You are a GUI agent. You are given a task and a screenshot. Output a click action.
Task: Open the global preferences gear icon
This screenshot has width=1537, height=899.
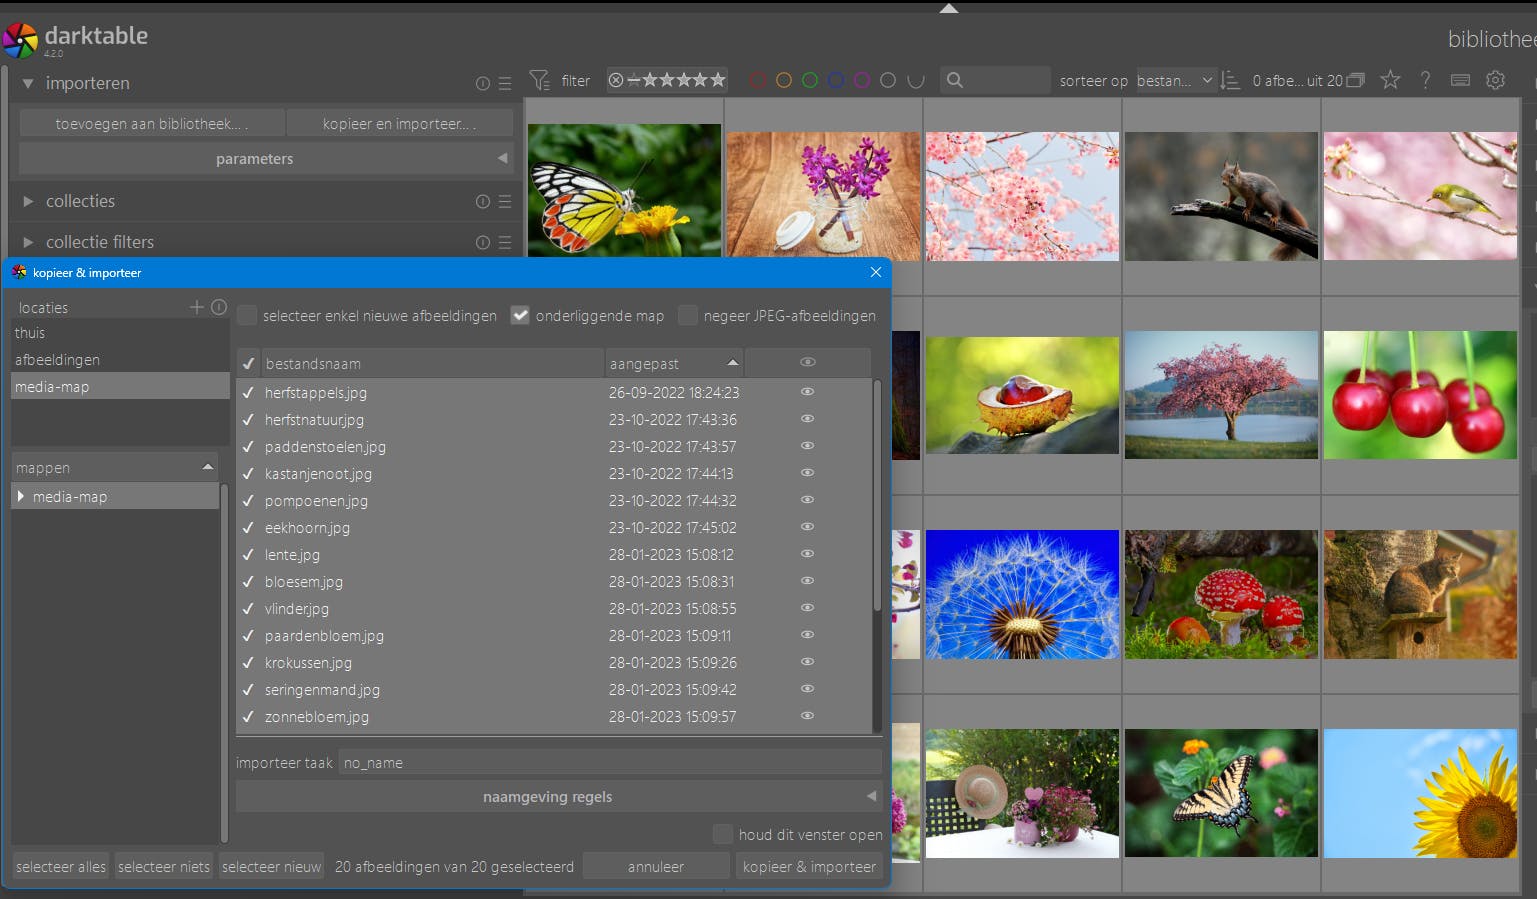1495,80
